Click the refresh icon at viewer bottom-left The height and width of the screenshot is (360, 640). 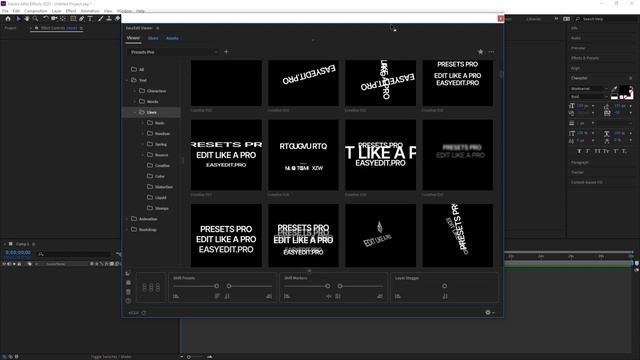[144, 313]
